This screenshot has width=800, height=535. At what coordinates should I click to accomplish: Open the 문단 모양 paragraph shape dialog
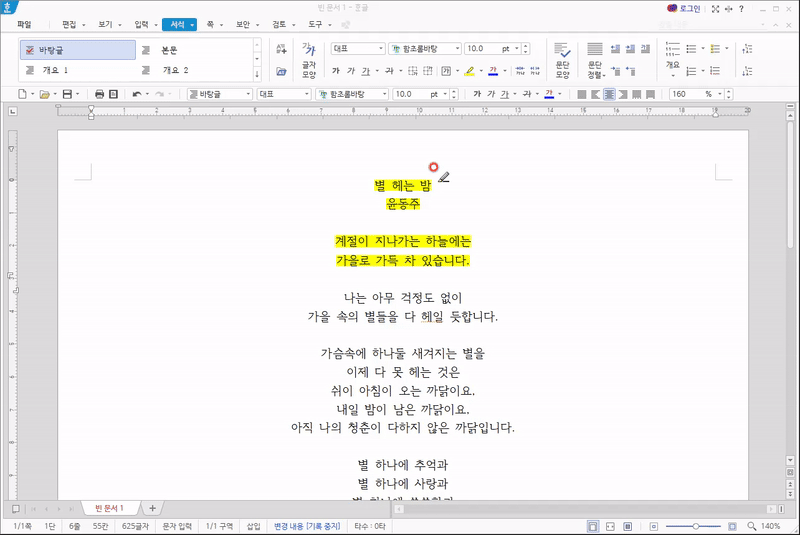point(562,60)
